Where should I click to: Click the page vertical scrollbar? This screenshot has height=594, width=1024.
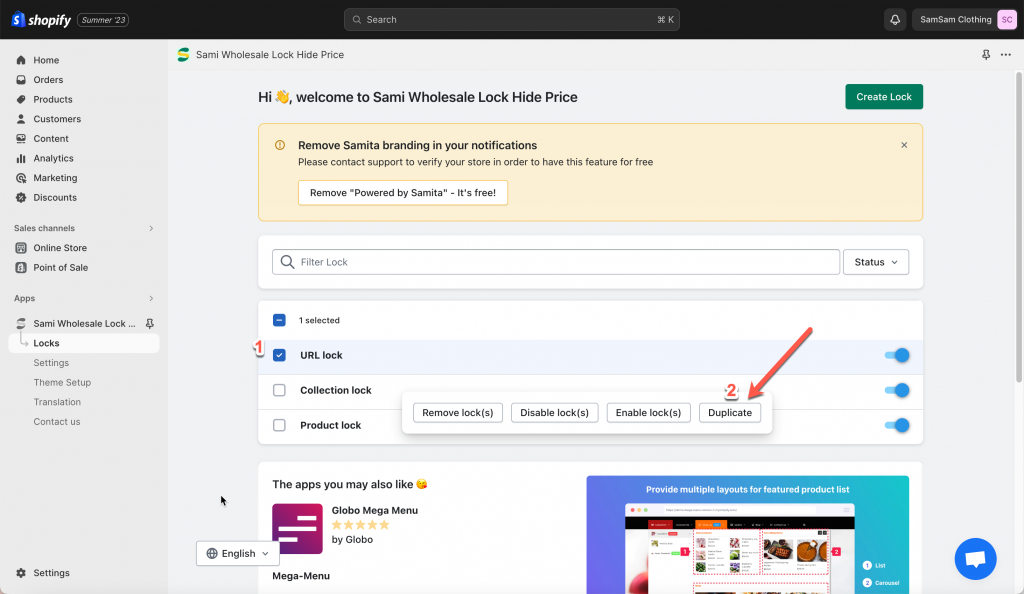pyautogui.click(x=1018, y=228)
